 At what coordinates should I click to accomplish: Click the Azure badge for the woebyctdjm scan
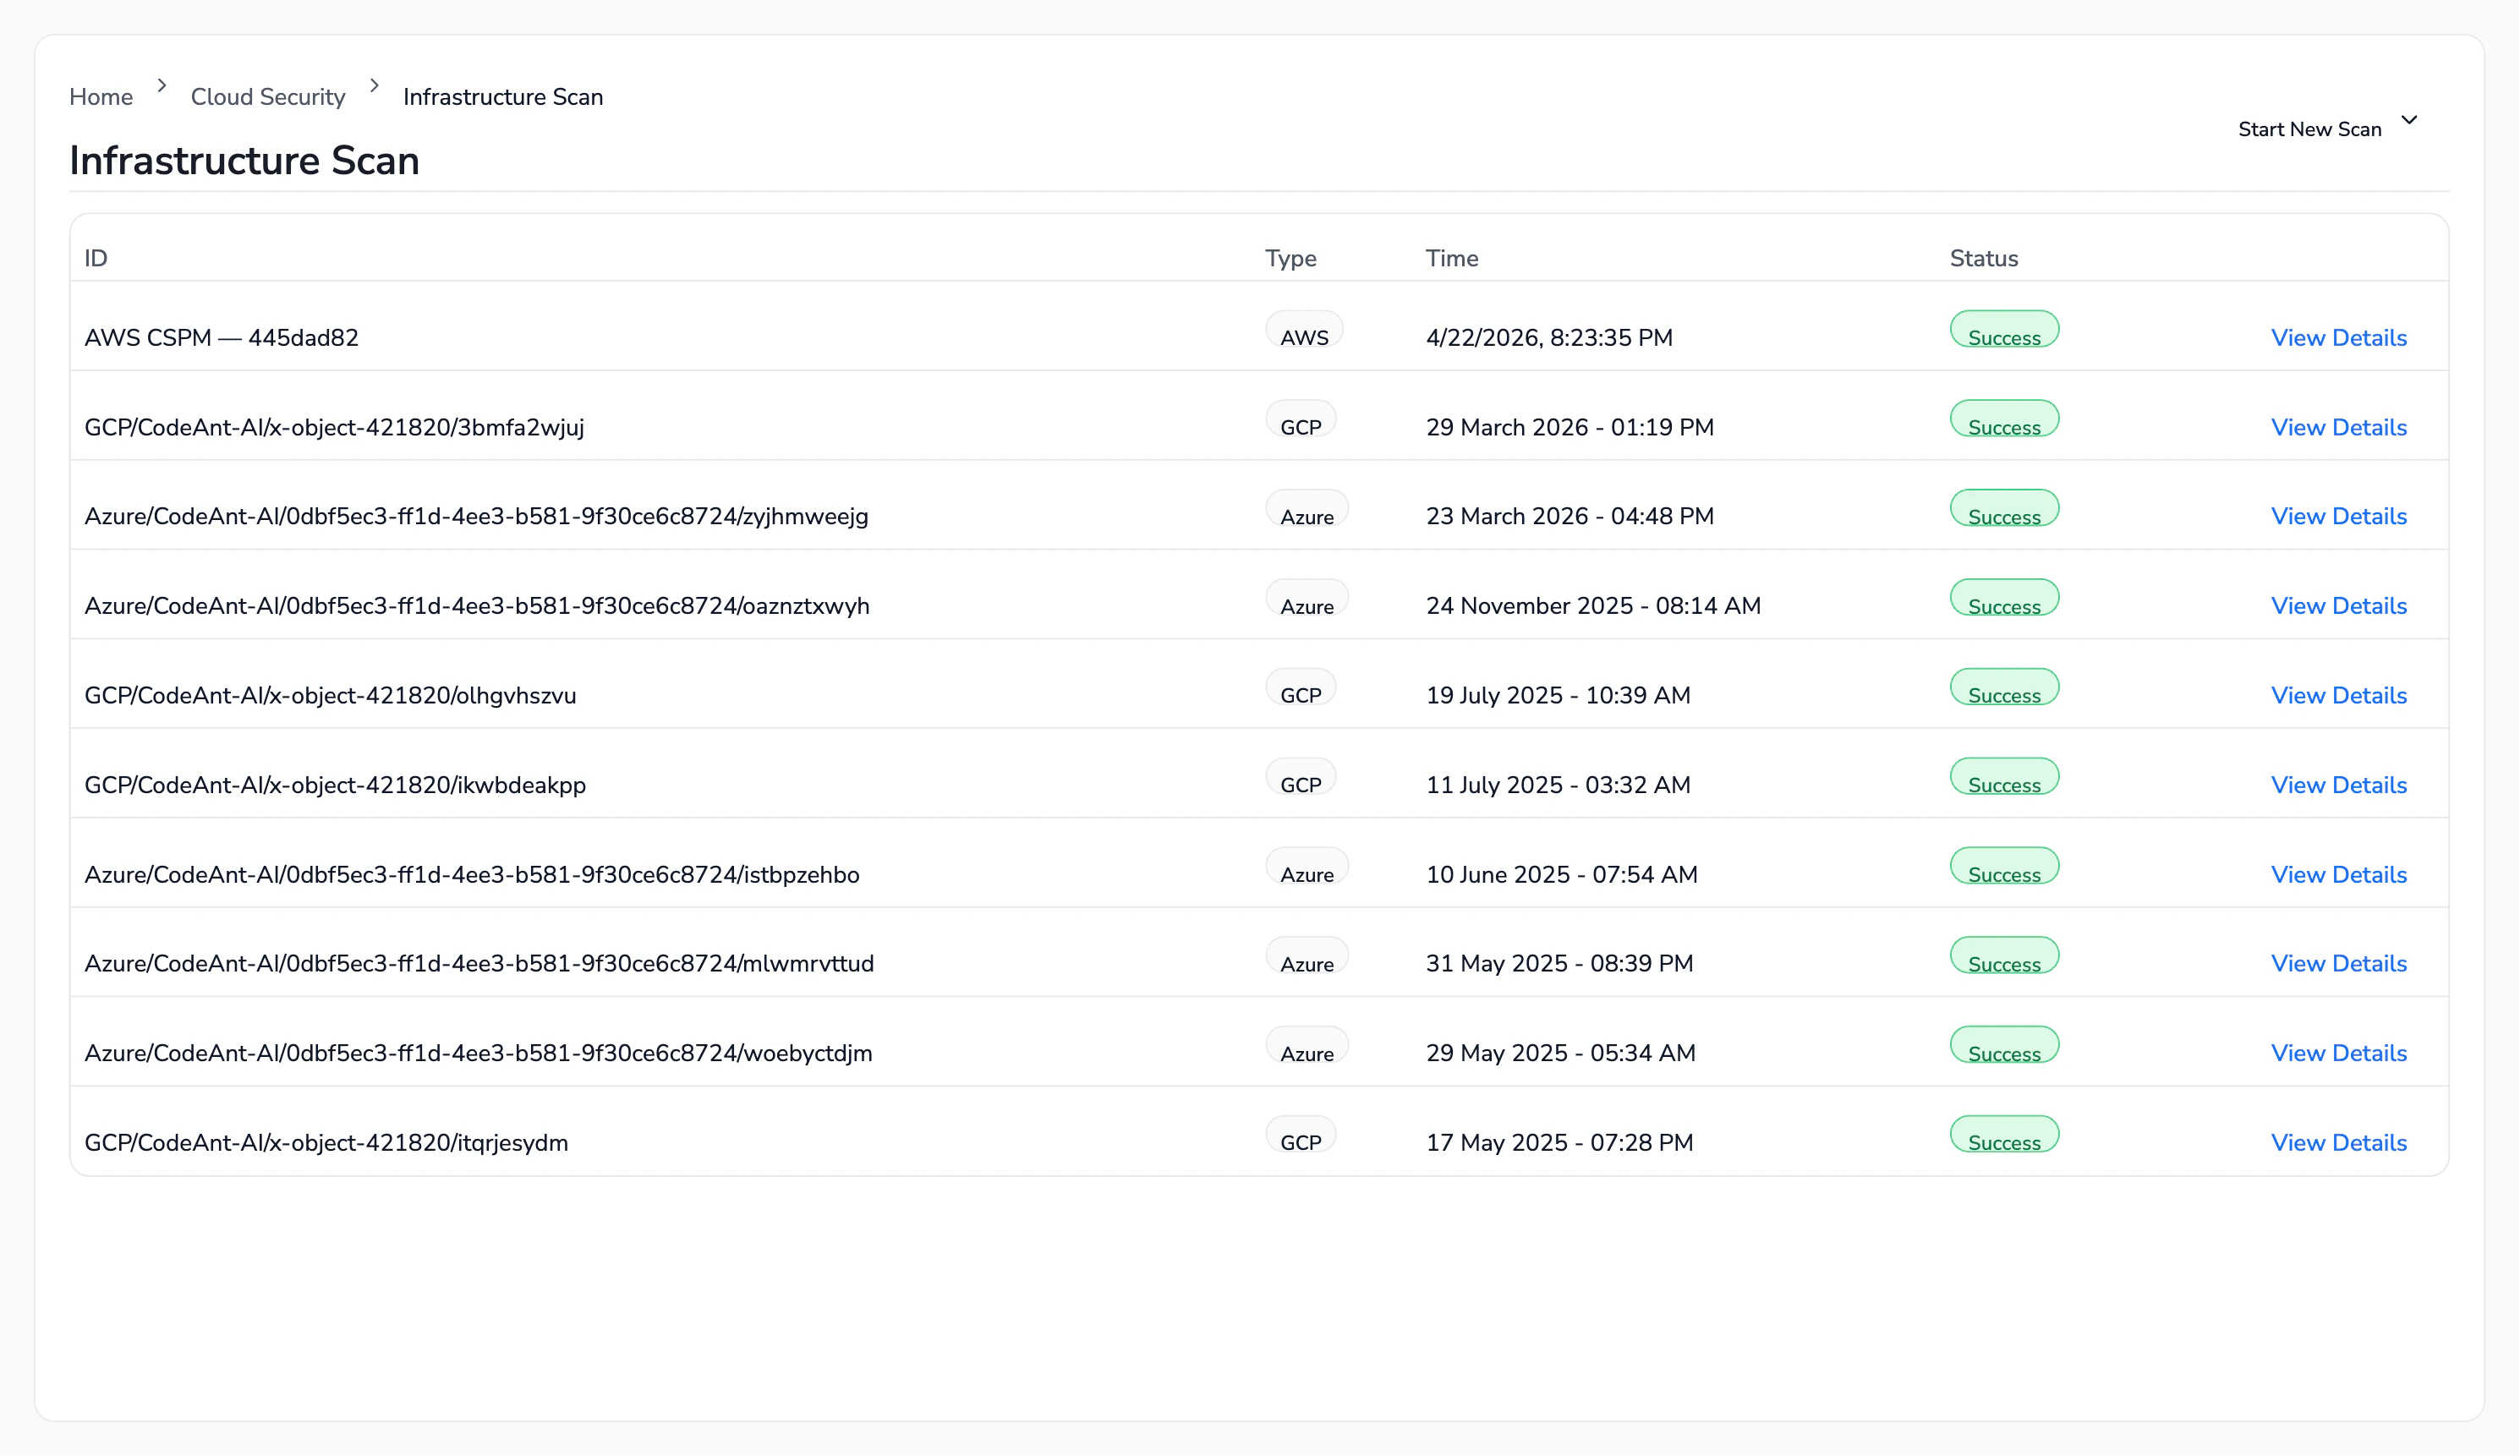[x=1306, y=1046]
